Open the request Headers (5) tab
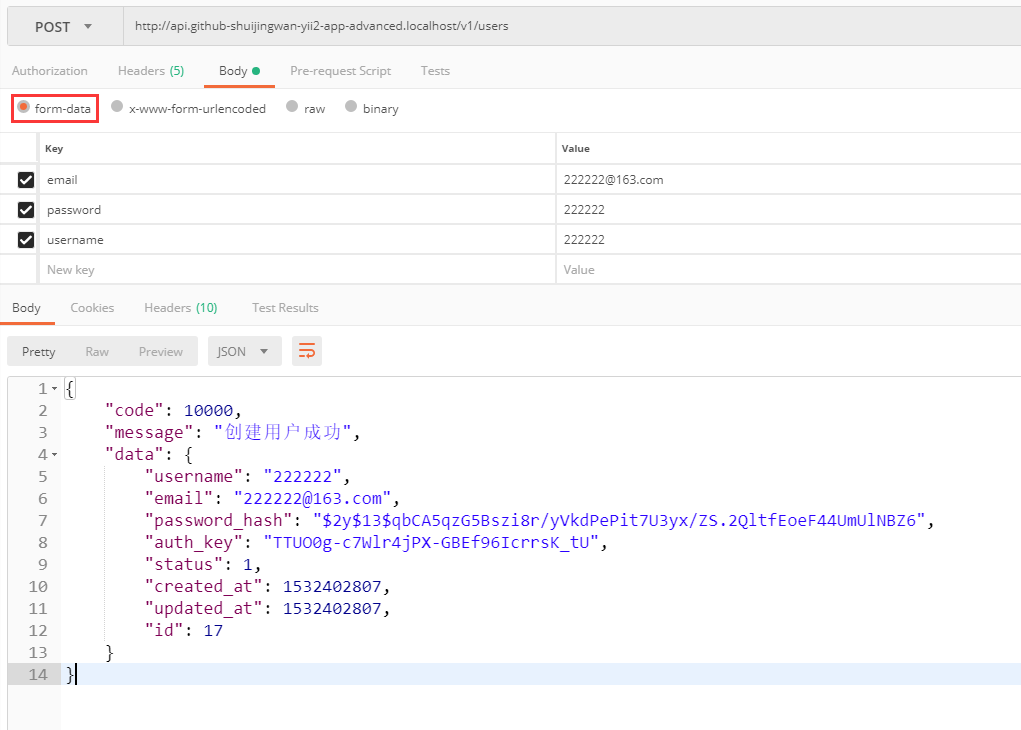 pos(150,71)
